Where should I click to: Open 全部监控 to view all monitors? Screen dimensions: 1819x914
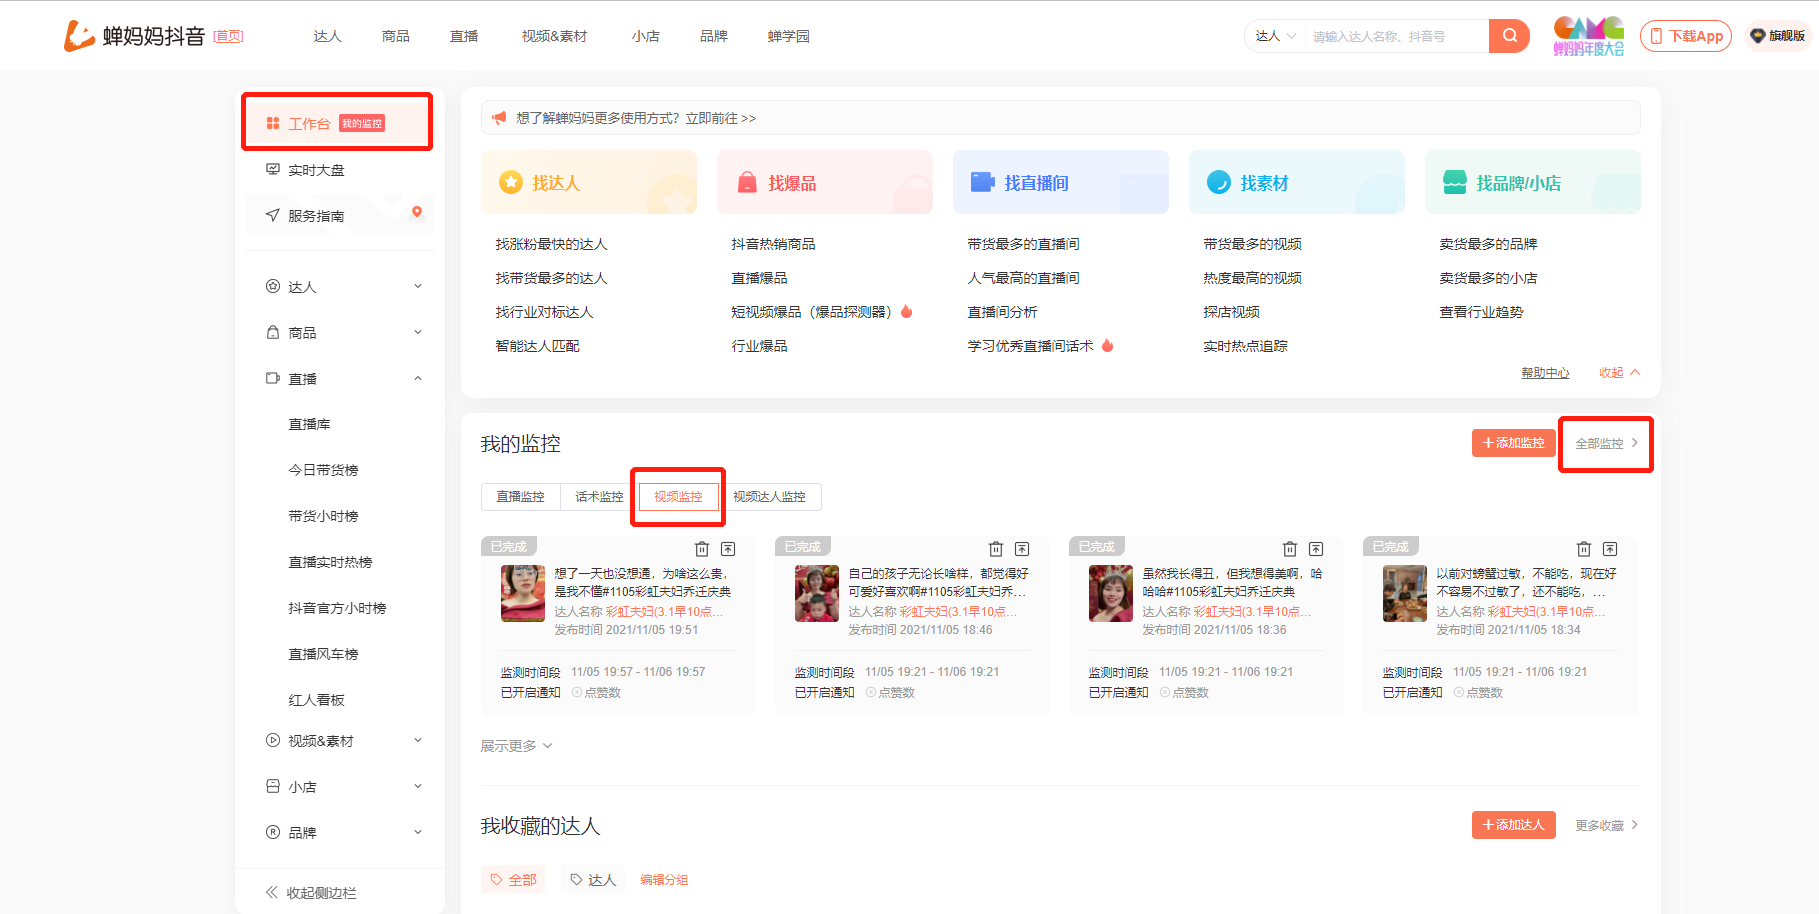(x=1607, y=443)
